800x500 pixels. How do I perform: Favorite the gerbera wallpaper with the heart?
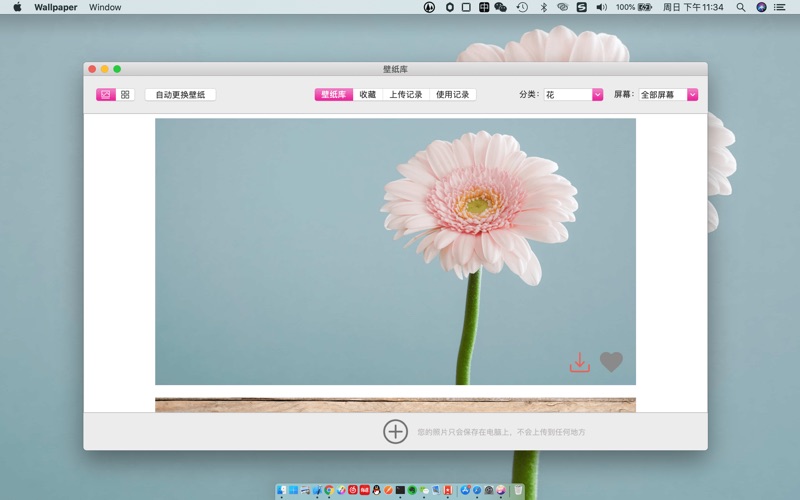coord(611,362)
